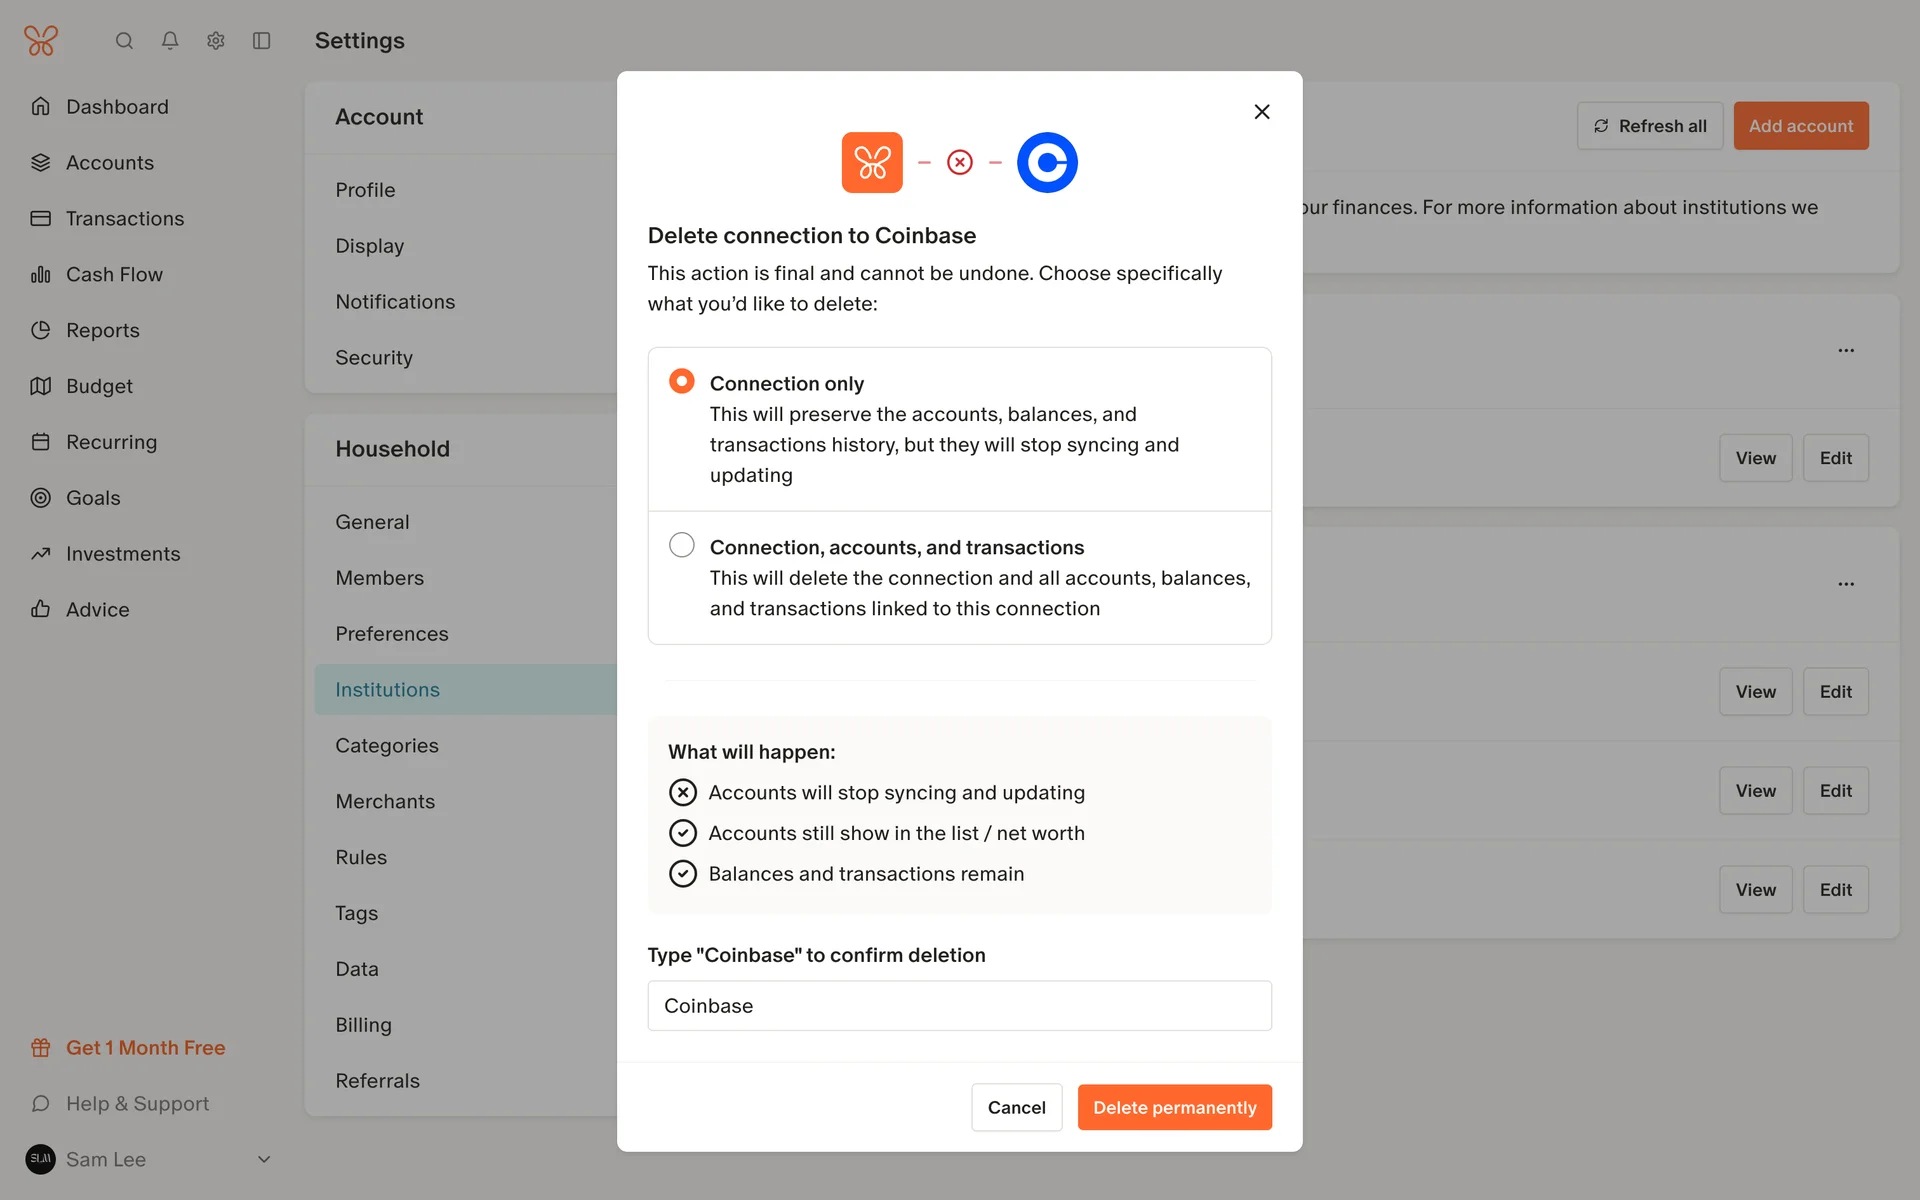Screen dimensions: 1920x1200
Task: Close the delete connection dialog
Action: [1262, 112]
